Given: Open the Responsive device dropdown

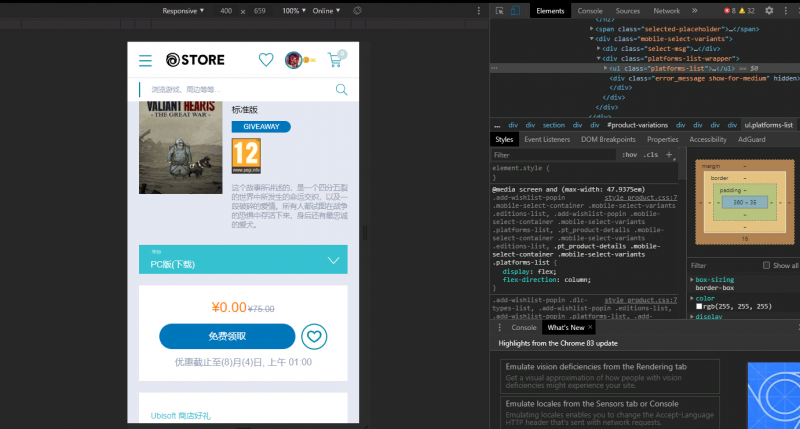Looking at the screenshot, I should [x=183, y=11].
